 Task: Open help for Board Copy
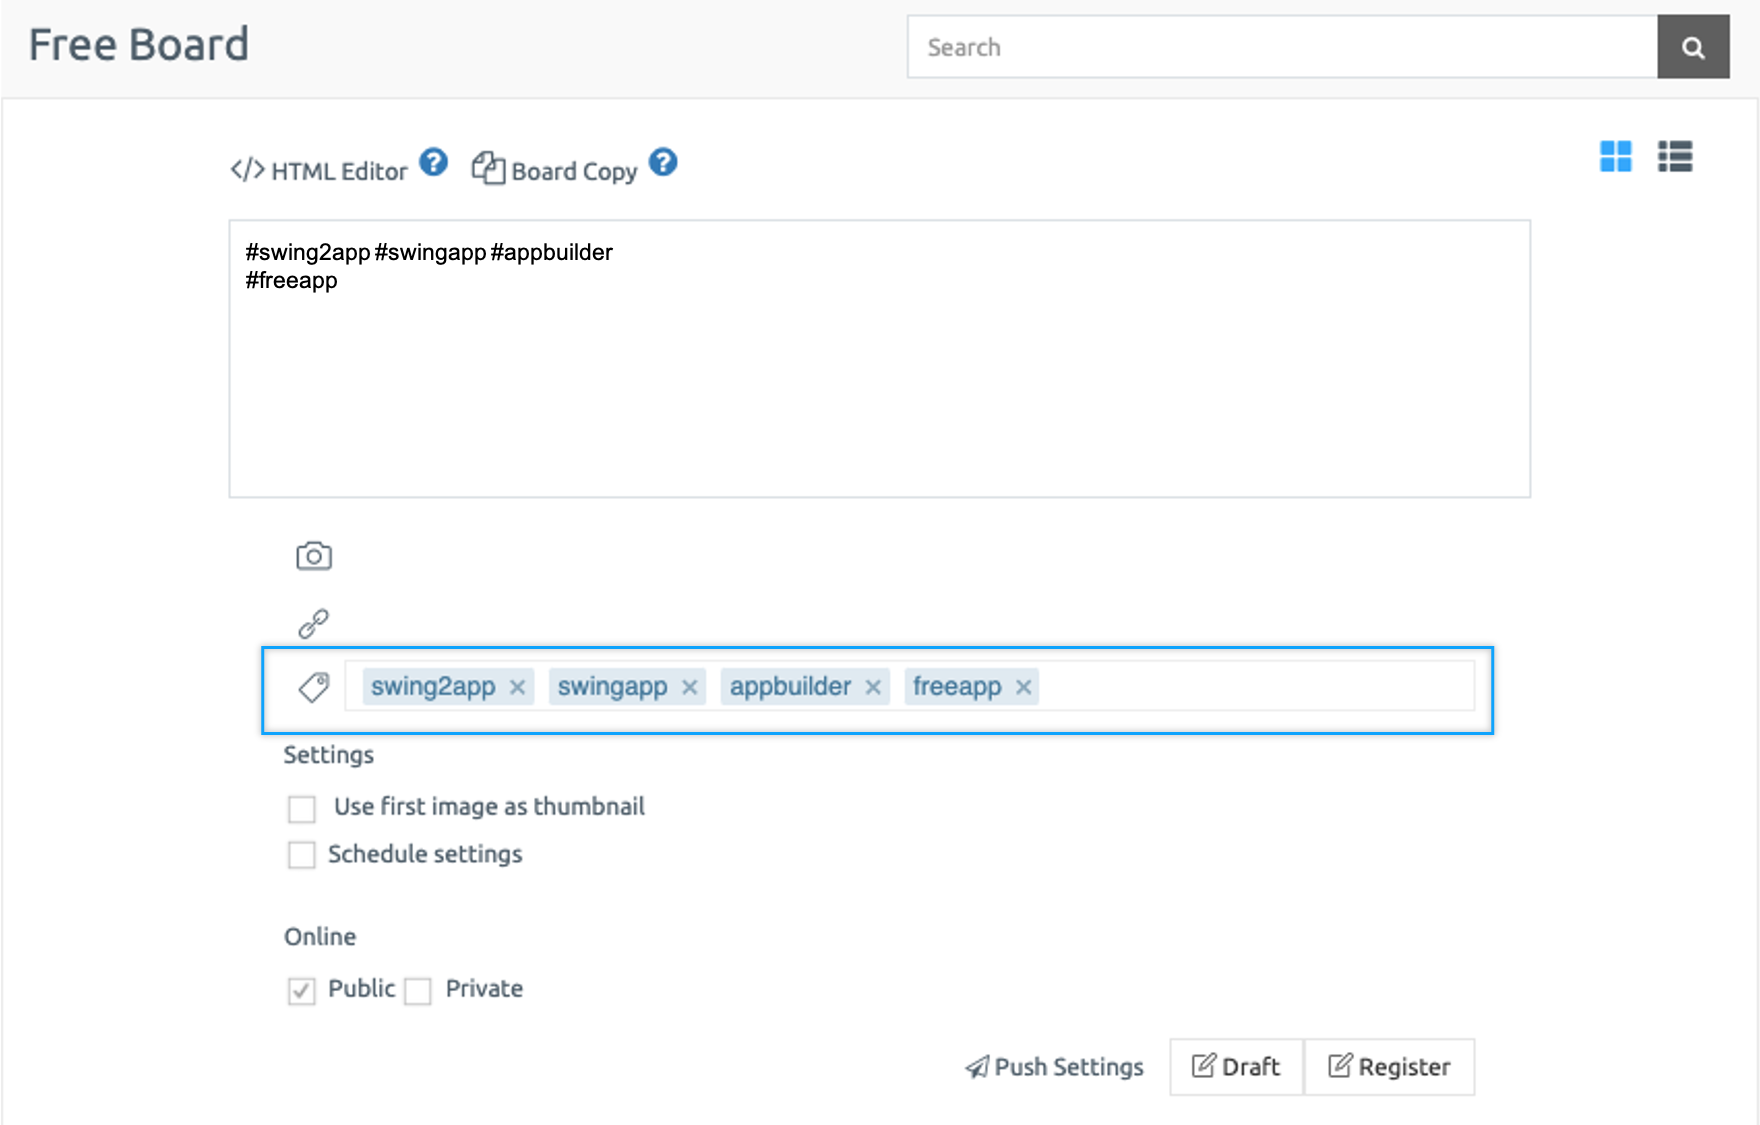point(663,162)
